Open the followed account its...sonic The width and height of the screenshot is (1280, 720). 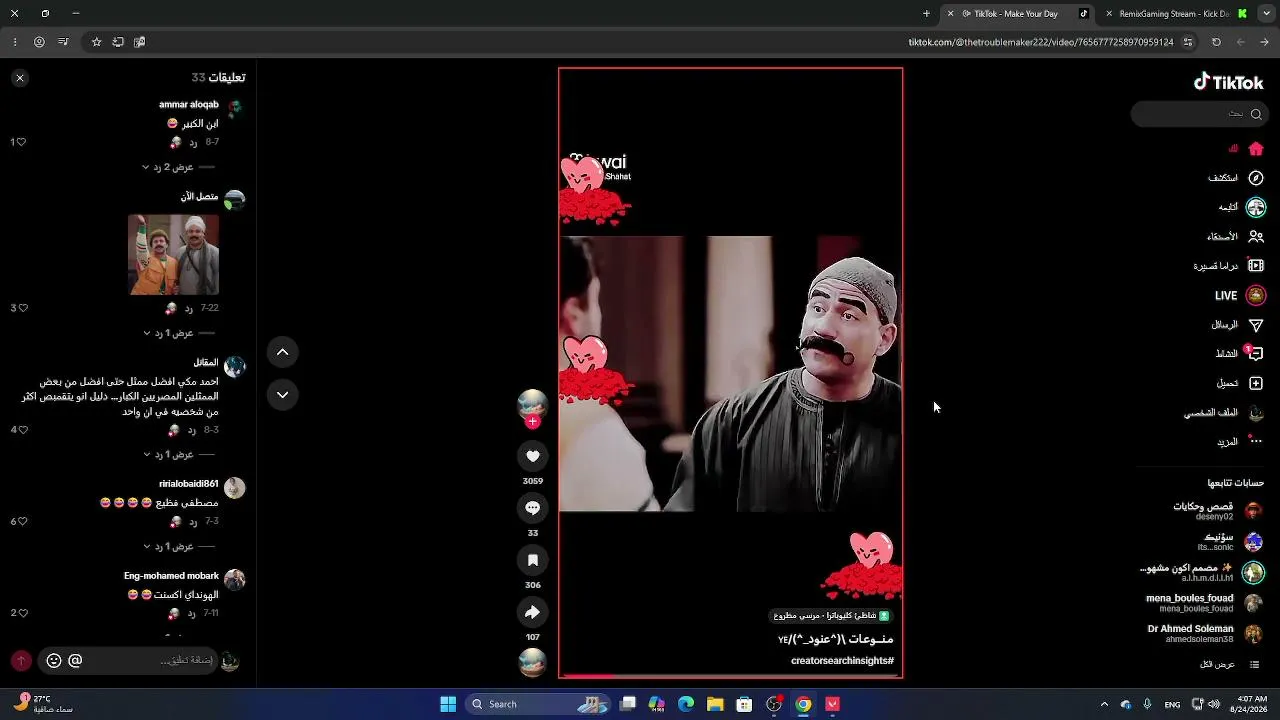(1230, 542)
